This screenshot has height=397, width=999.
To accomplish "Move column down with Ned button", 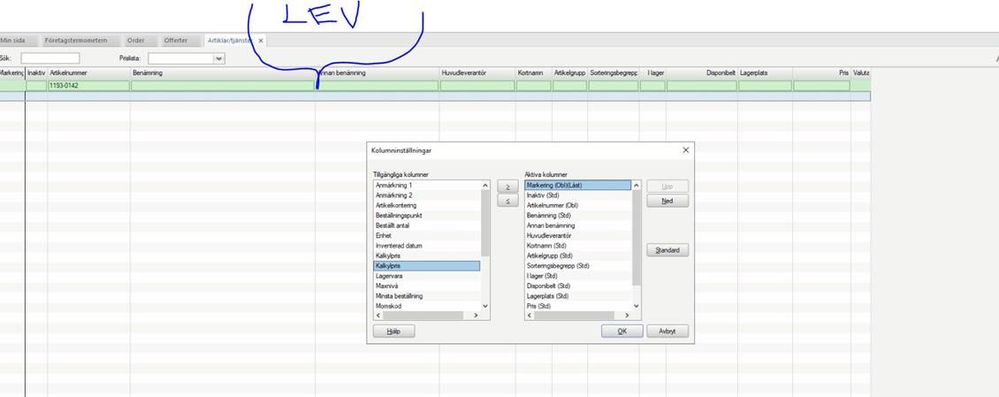I will coord(667,201).
